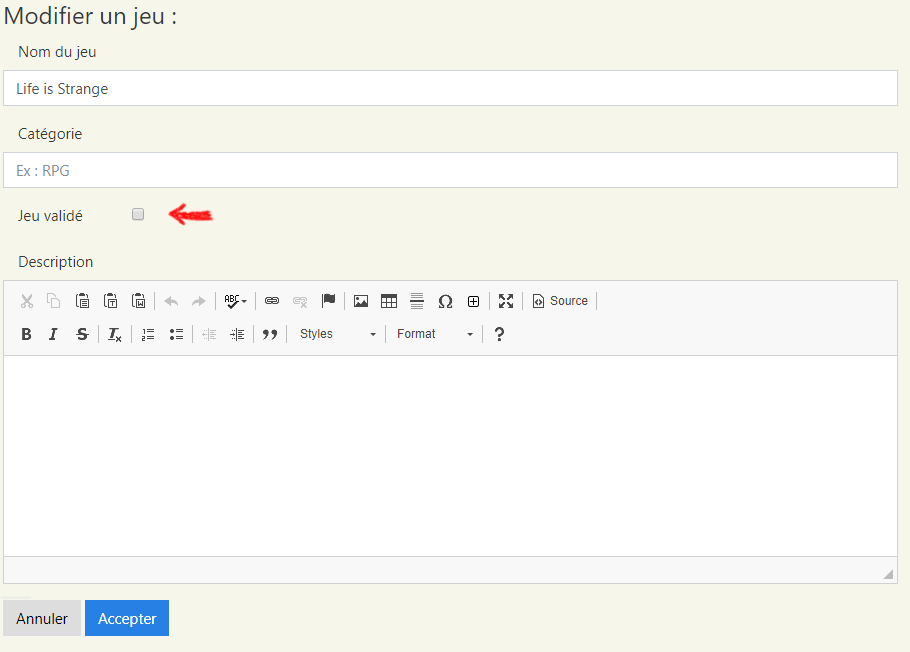Image resolution: width=910 pixels, height=652 pixels.
Task: Insert a link using the Link icon
Action: coord(272,301)
